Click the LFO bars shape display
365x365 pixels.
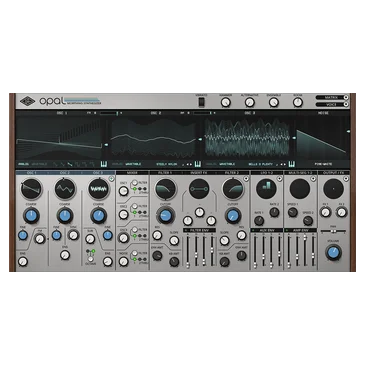tap(266, 189)
